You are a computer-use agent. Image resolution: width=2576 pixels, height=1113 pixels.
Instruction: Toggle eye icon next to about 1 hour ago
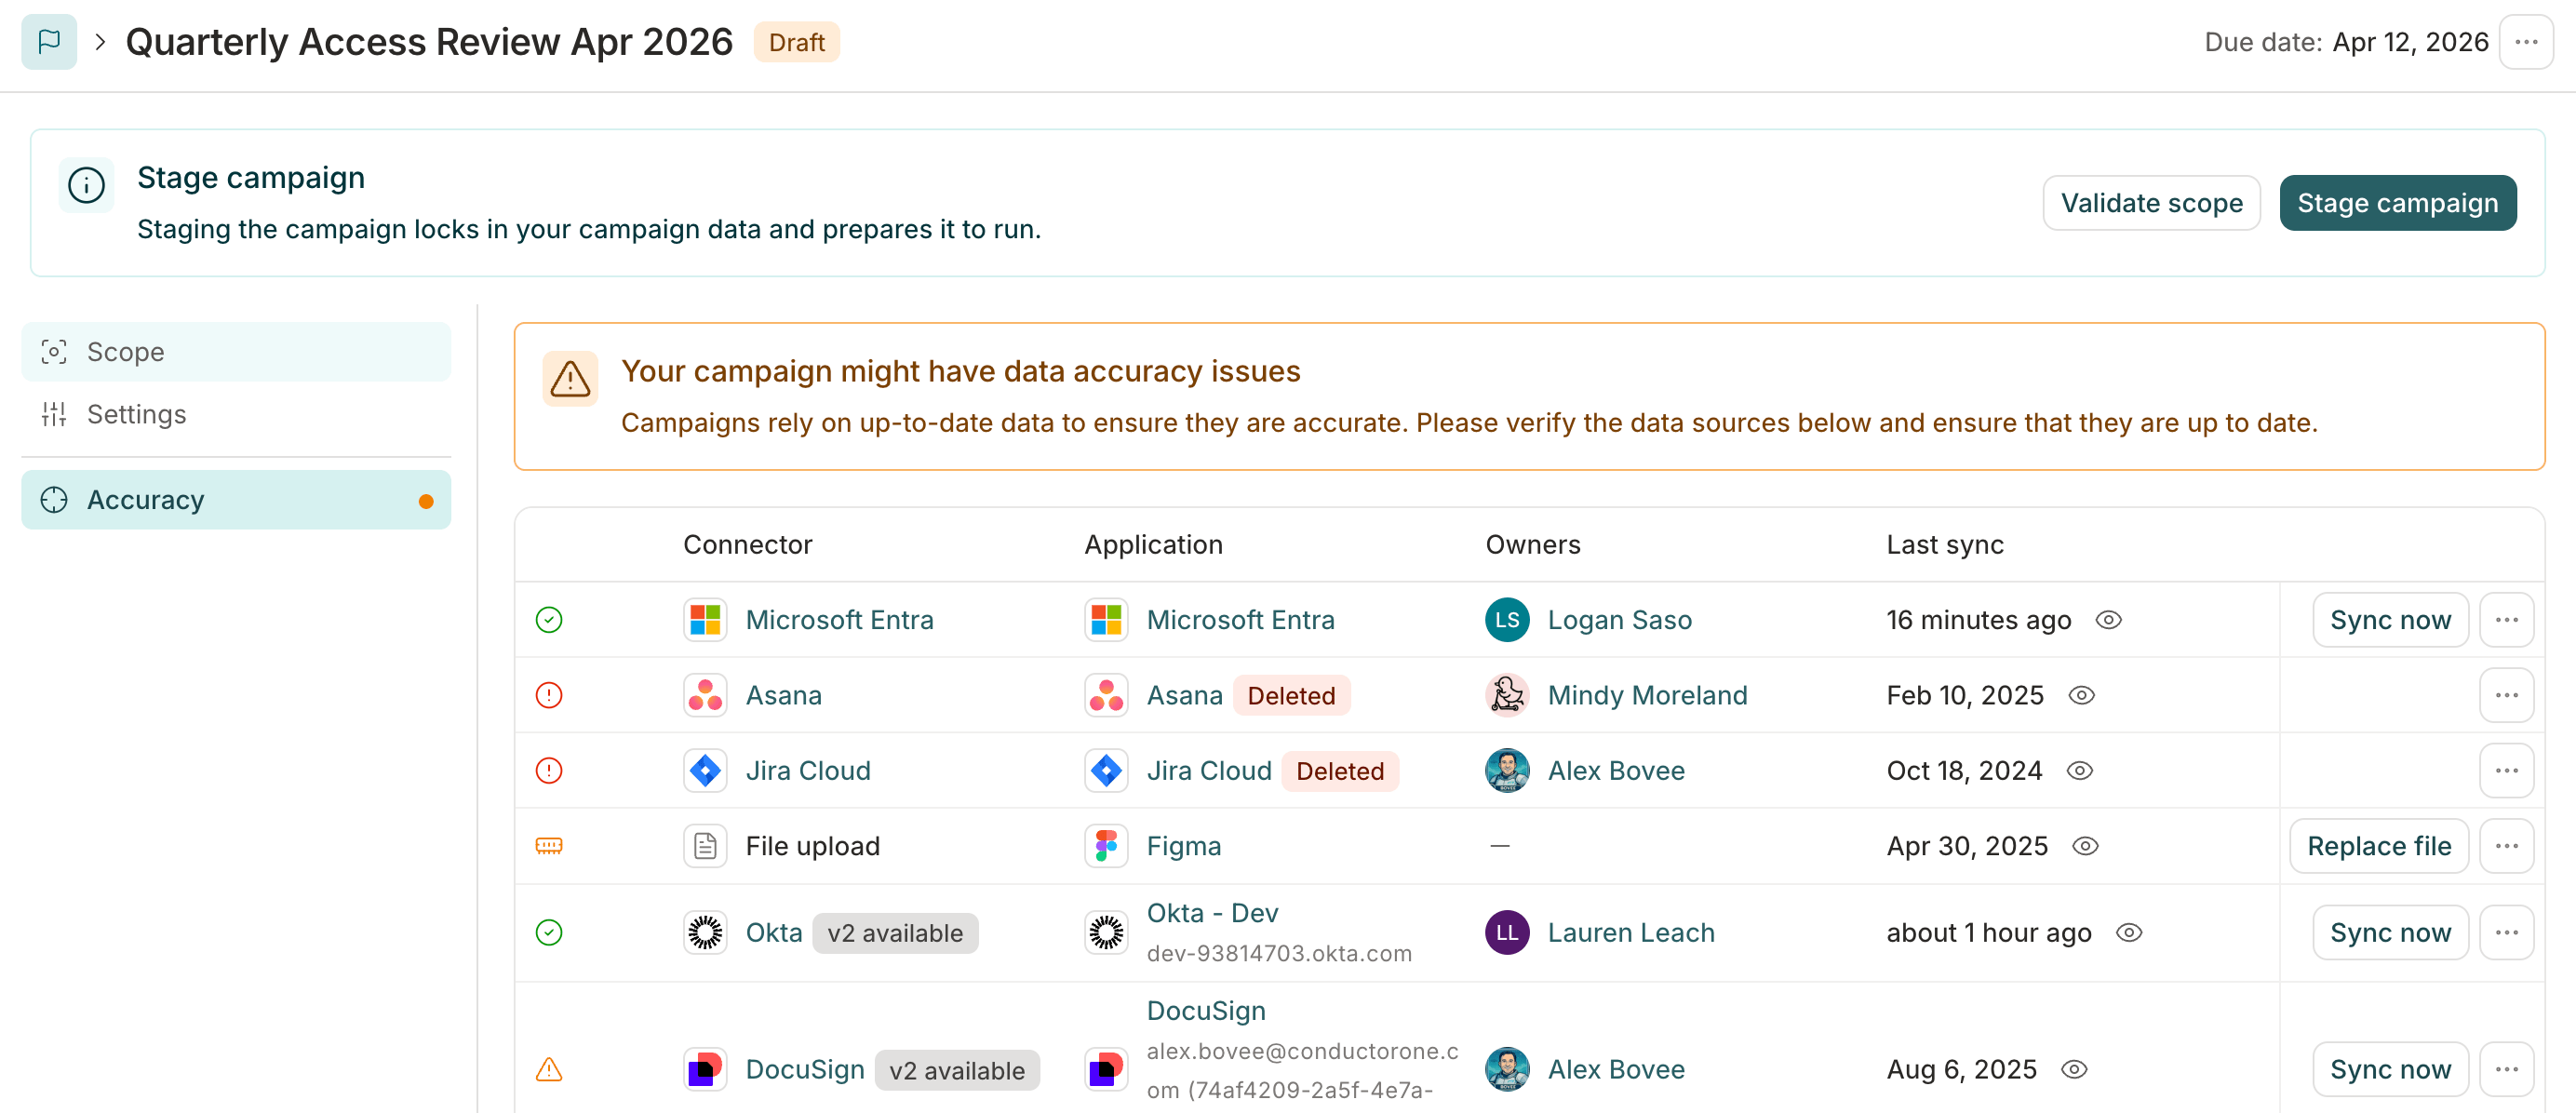[x=2129, y=932]
